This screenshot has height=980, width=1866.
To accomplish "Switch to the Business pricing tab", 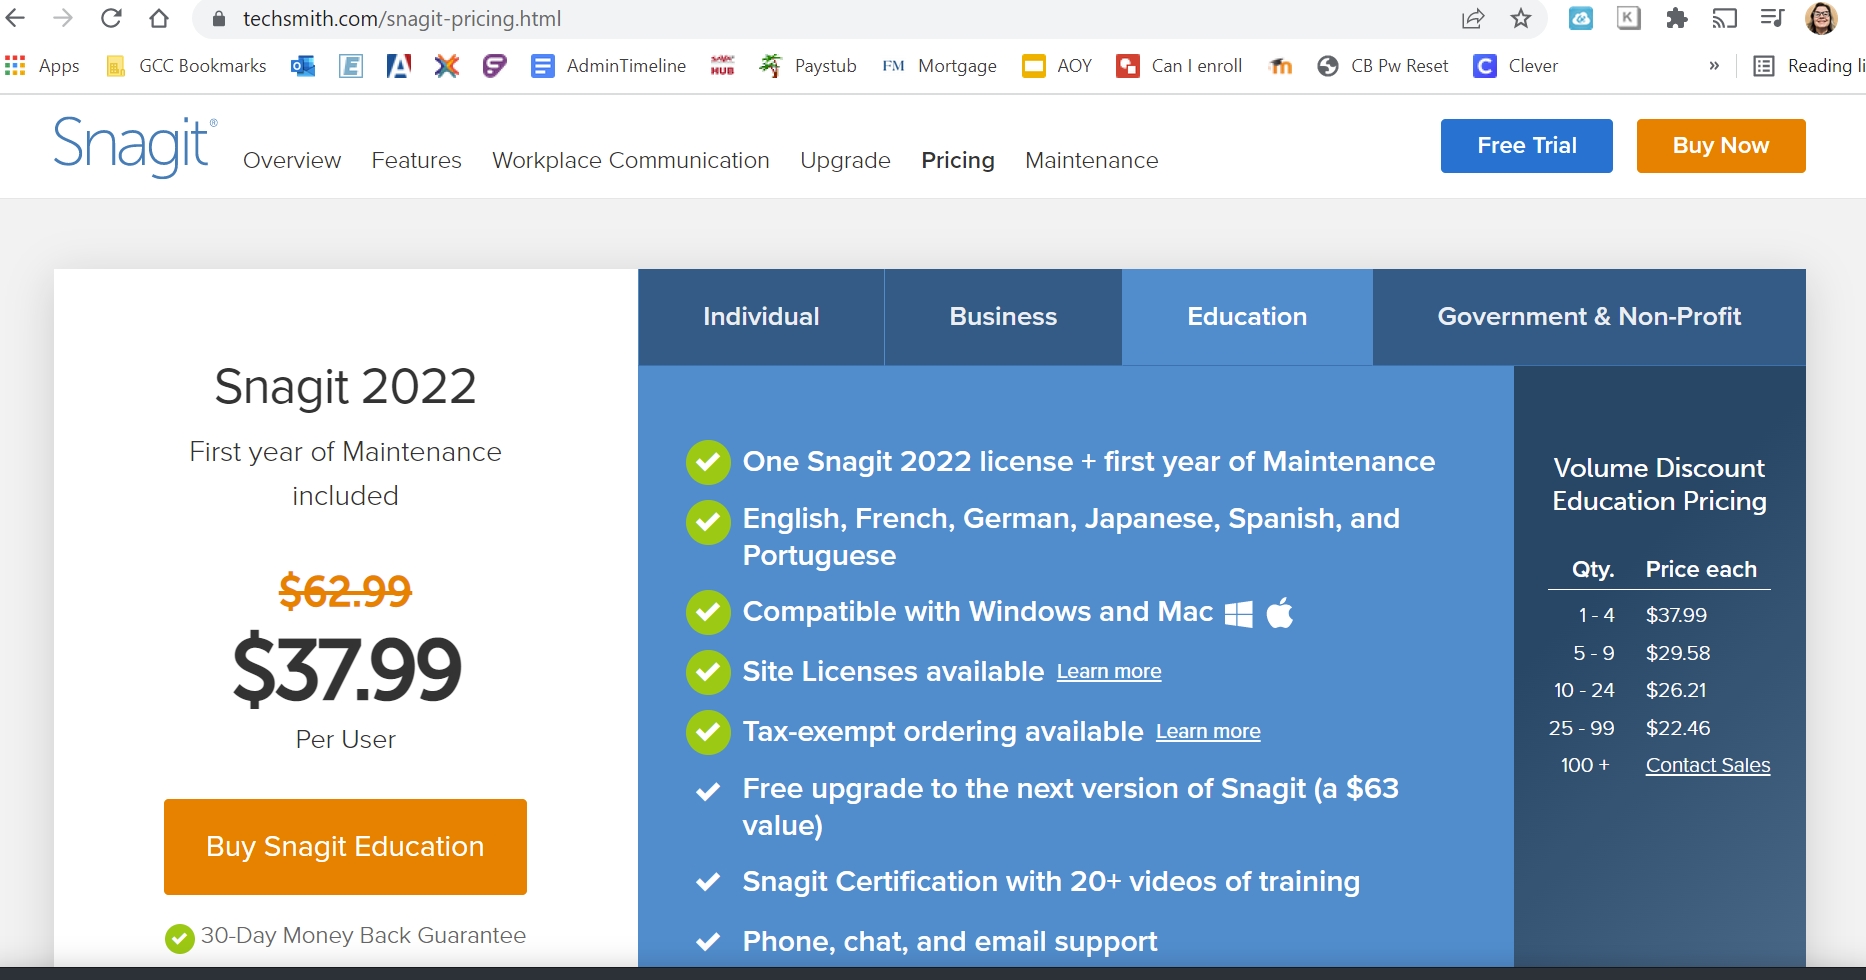I will click(1003, 317).
